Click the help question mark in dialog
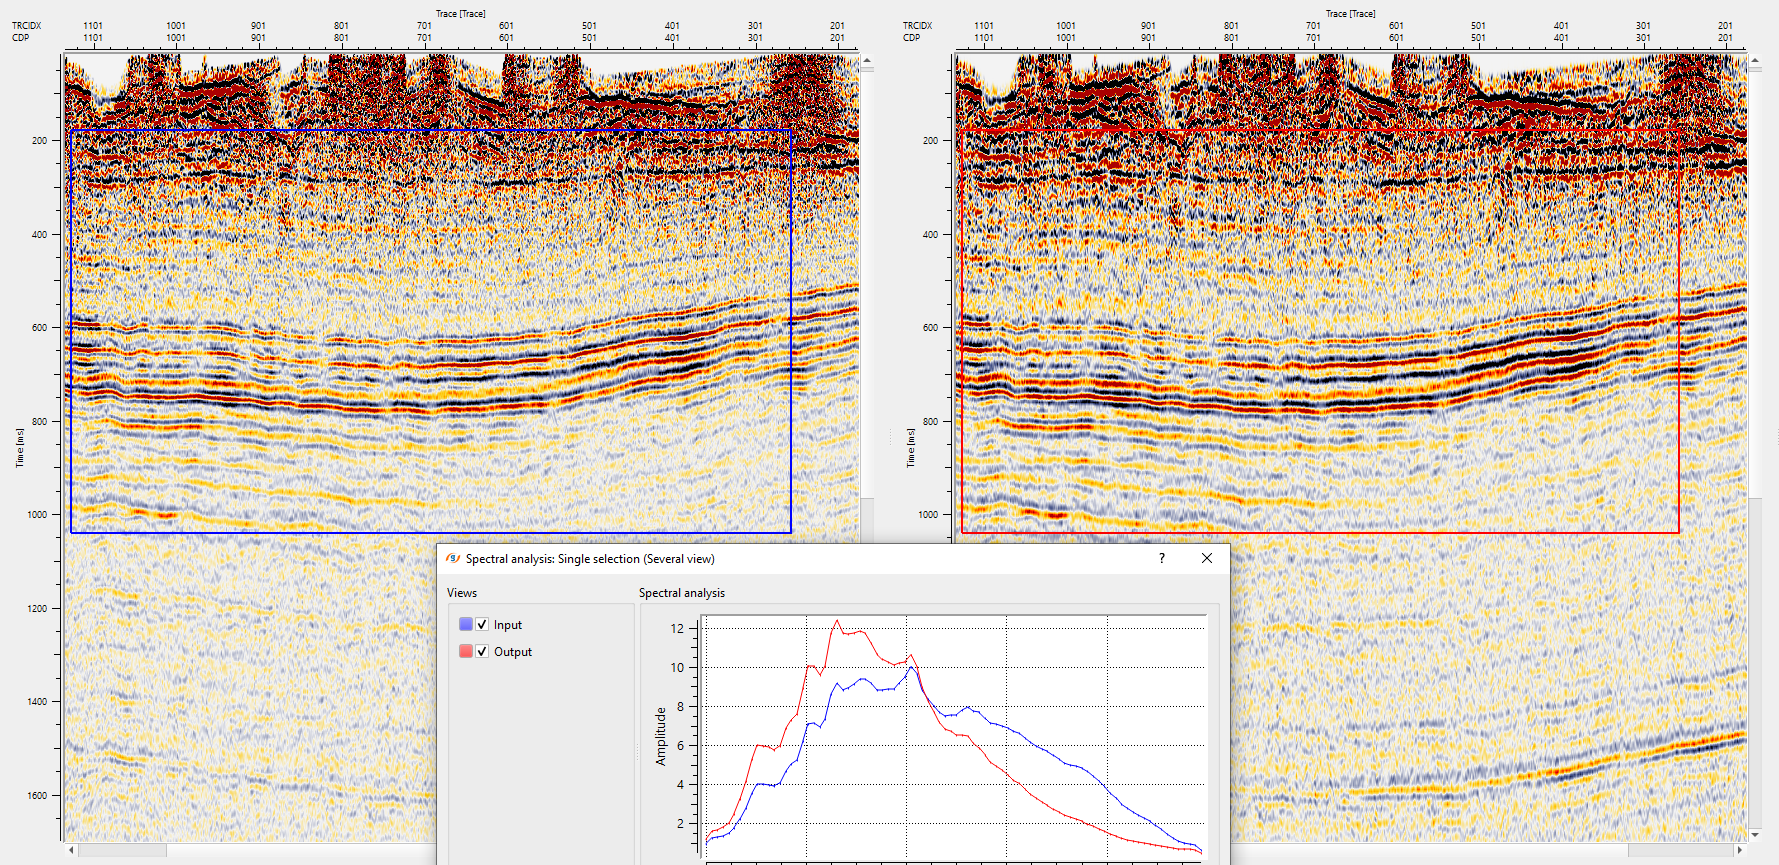Image resolution: width=1779 pixels, height=865 pixels. pyautogui.click(x=1161, y=558)
